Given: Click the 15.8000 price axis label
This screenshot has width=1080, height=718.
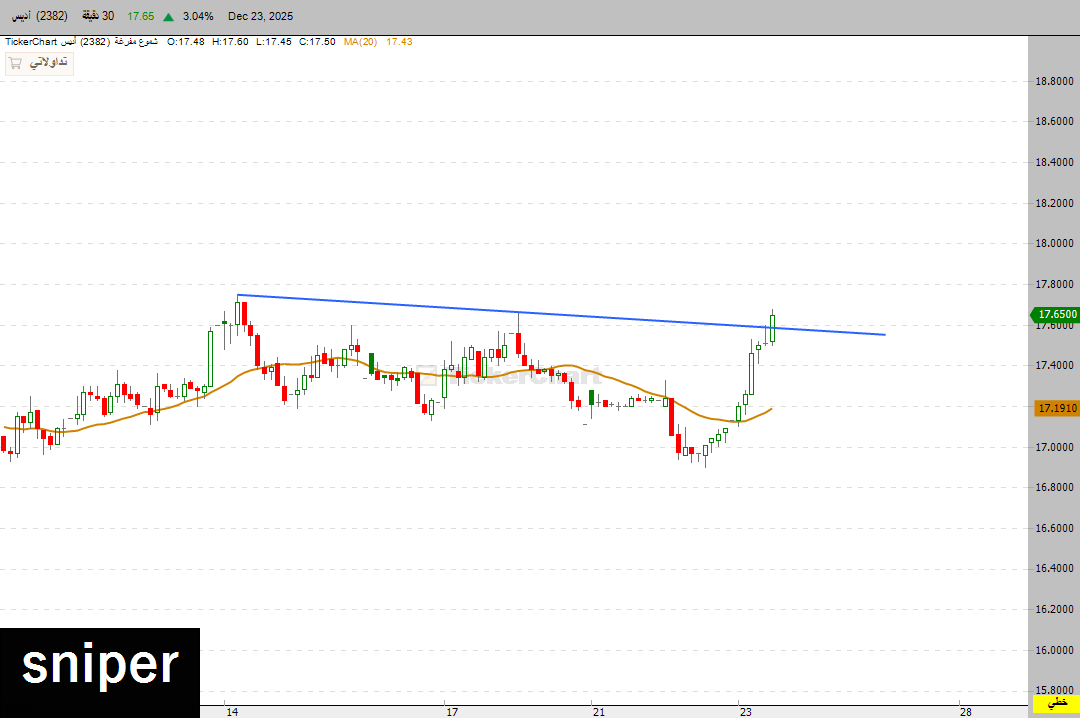Looking at the screenshot, I should (1054, 690).
